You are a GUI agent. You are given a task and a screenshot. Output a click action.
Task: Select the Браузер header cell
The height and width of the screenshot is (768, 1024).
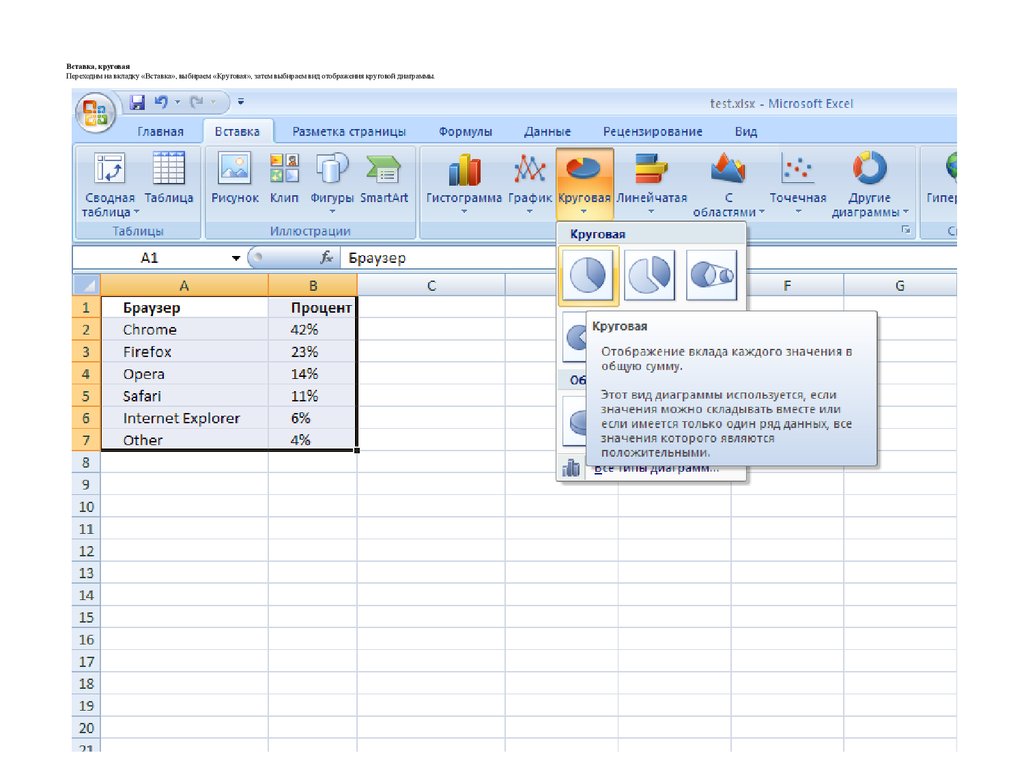(184, 308)
